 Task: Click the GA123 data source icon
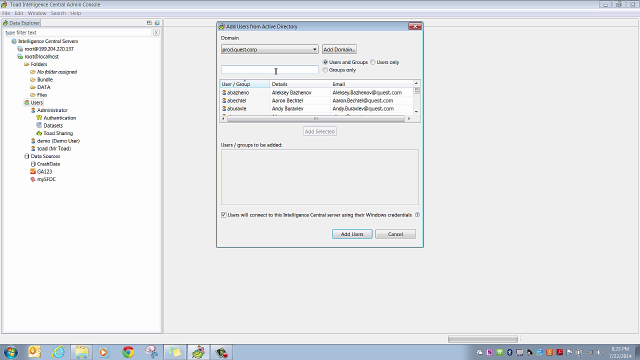click(x=33, y=172)
